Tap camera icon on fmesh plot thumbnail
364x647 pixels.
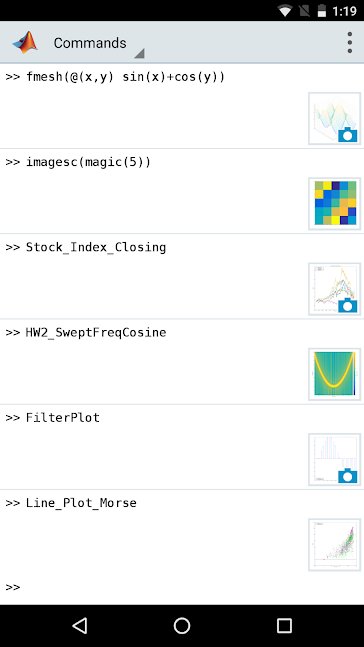pos(347,135)
